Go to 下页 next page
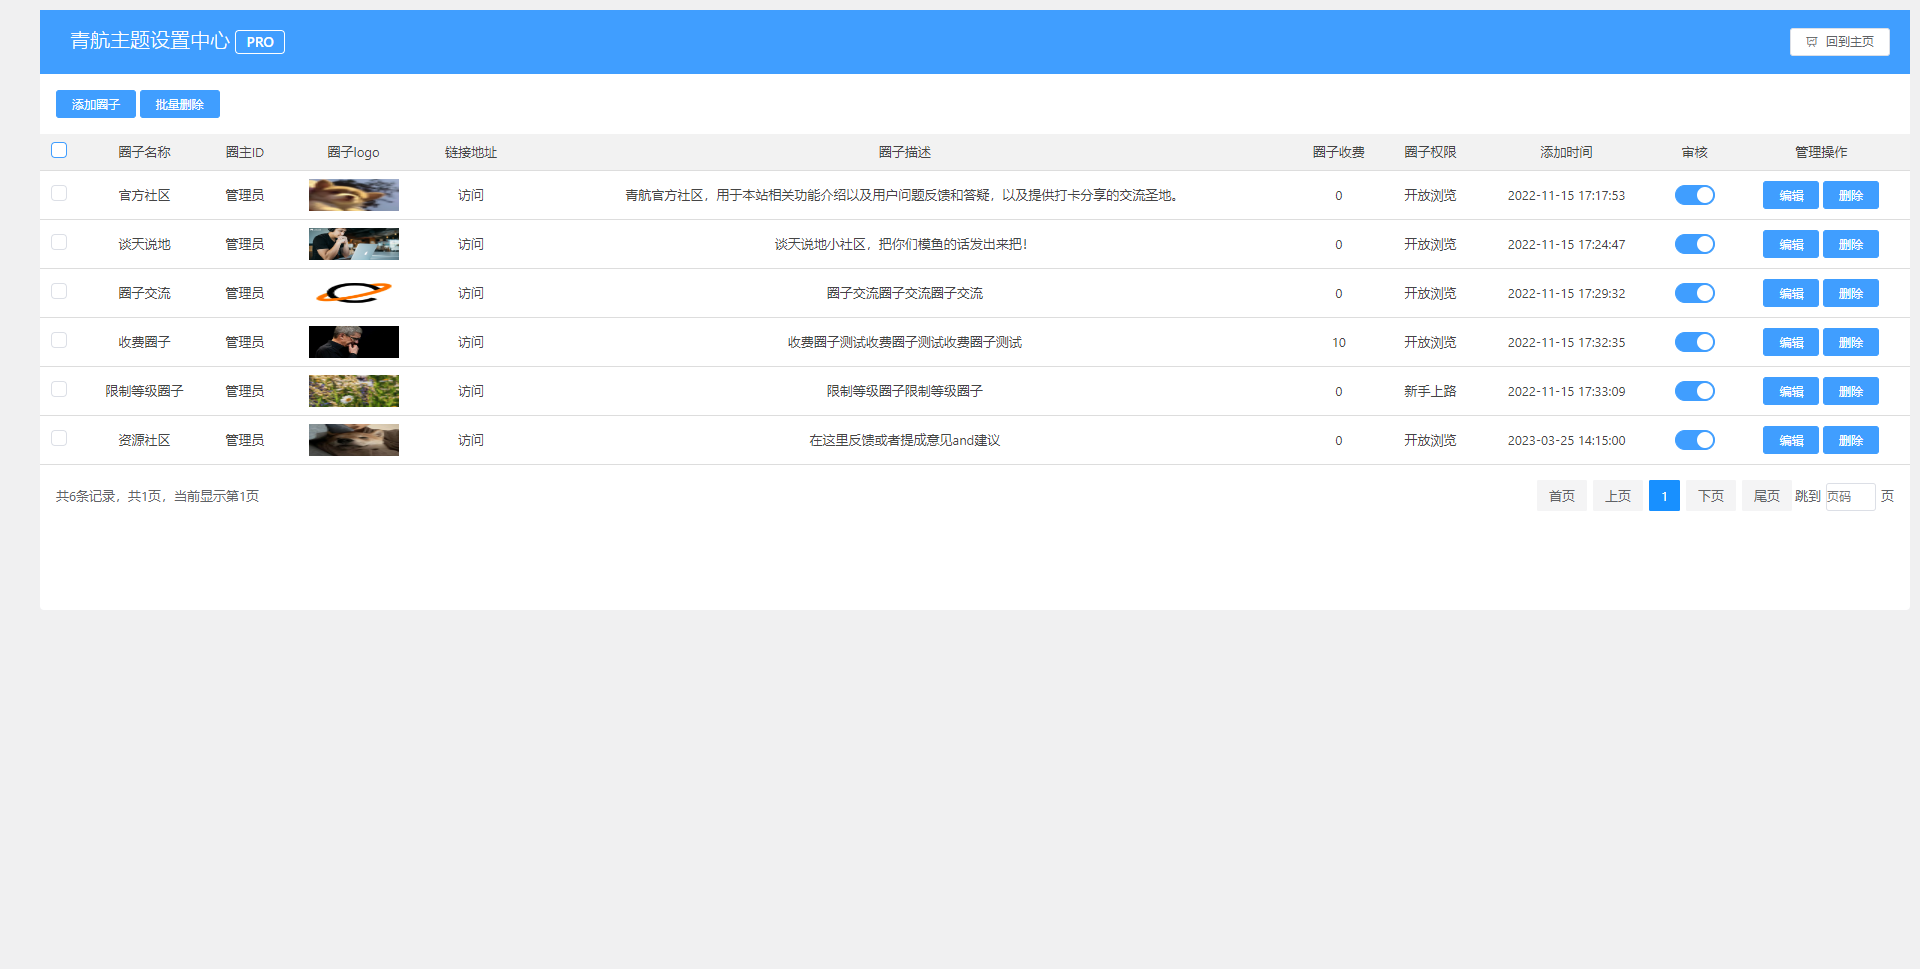The height and width of the screenshot is (969, 1920). pos(1710,496)
